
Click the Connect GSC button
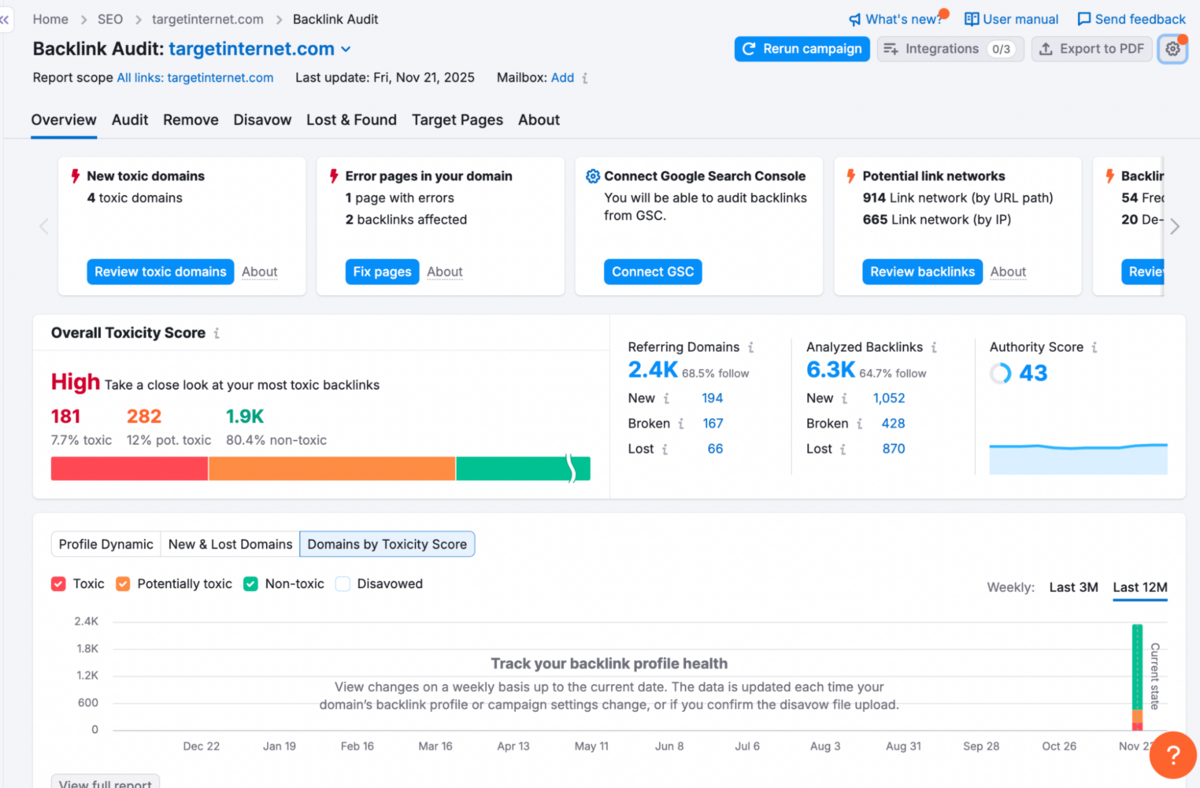point(653,272)
